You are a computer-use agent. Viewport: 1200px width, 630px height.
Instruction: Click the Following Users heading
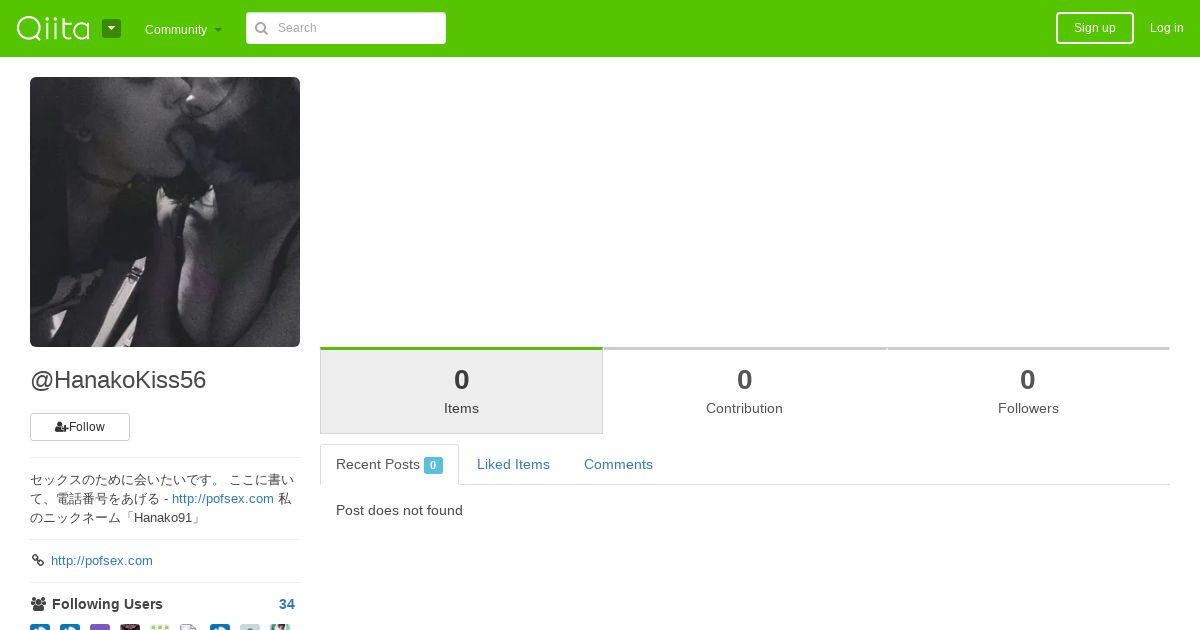click(x=107, y=604)
